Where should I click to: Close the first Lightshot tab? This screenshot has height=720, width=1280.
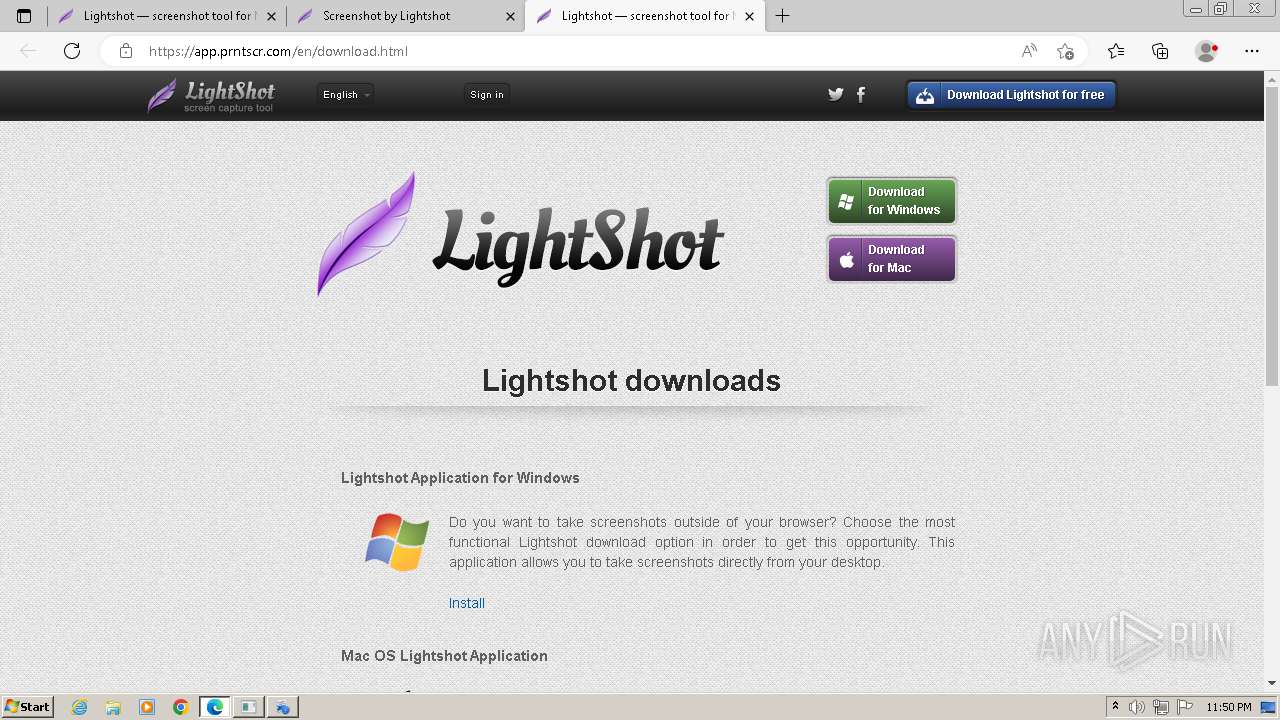(272, 16)
